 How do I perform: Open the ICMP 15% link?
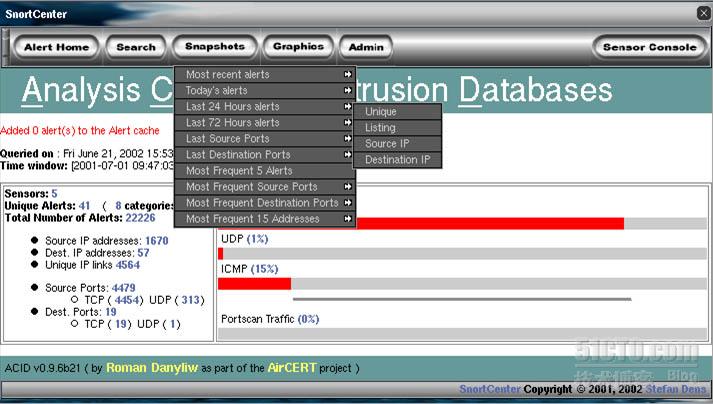[x=264, y=269]
